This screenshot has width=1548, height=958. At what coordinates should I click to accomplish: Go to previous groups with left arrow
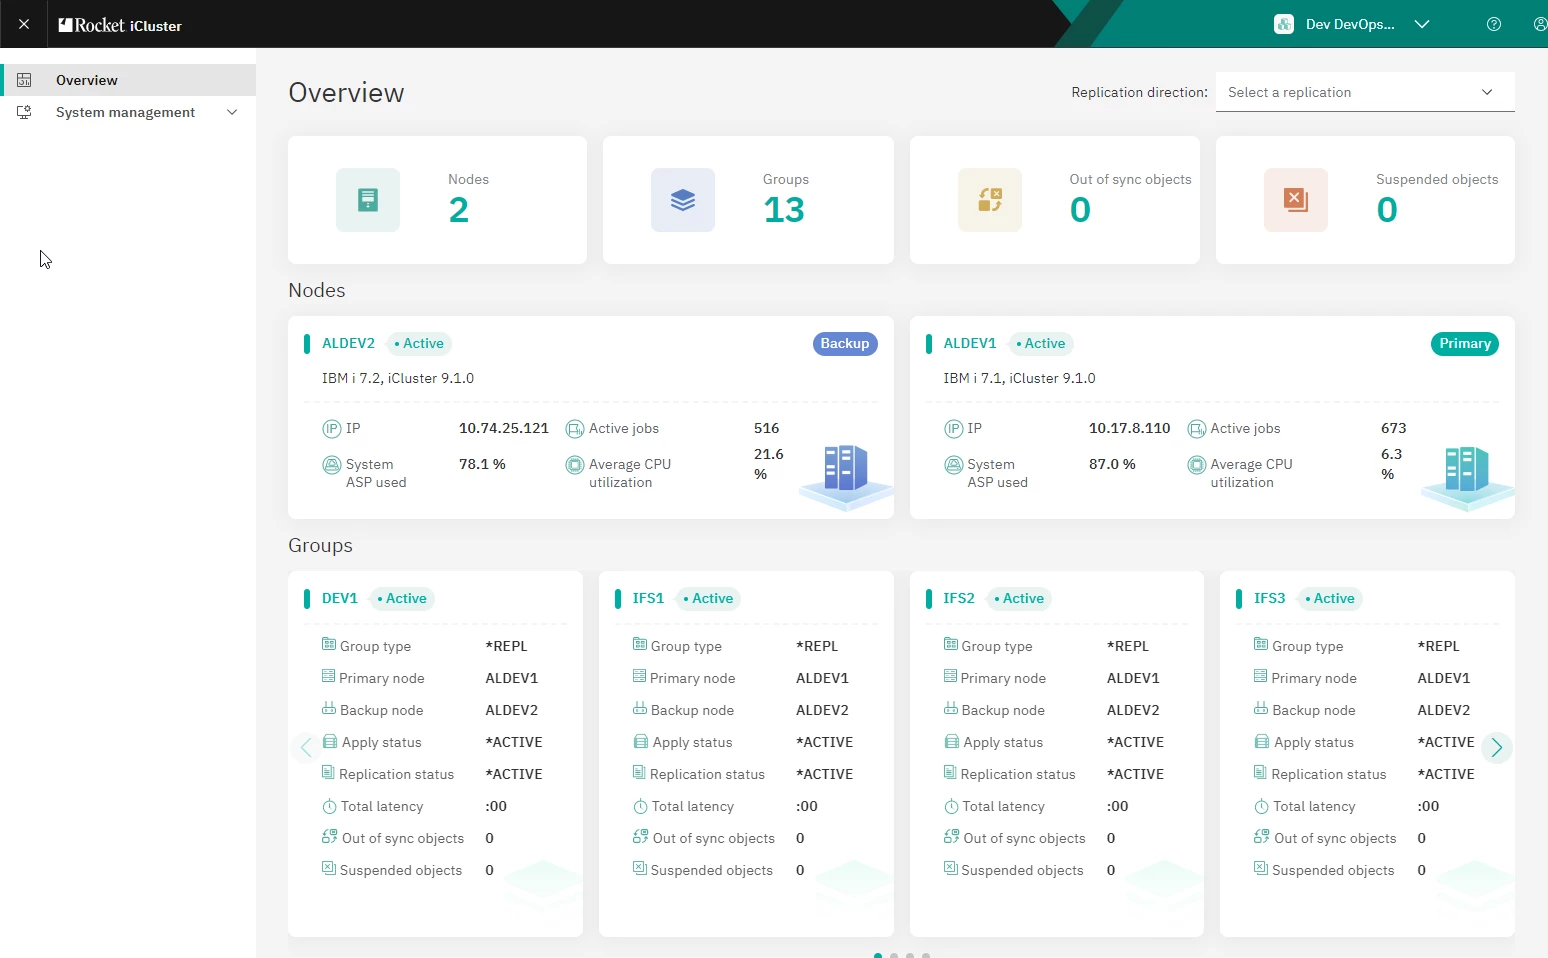pos(306,747)
